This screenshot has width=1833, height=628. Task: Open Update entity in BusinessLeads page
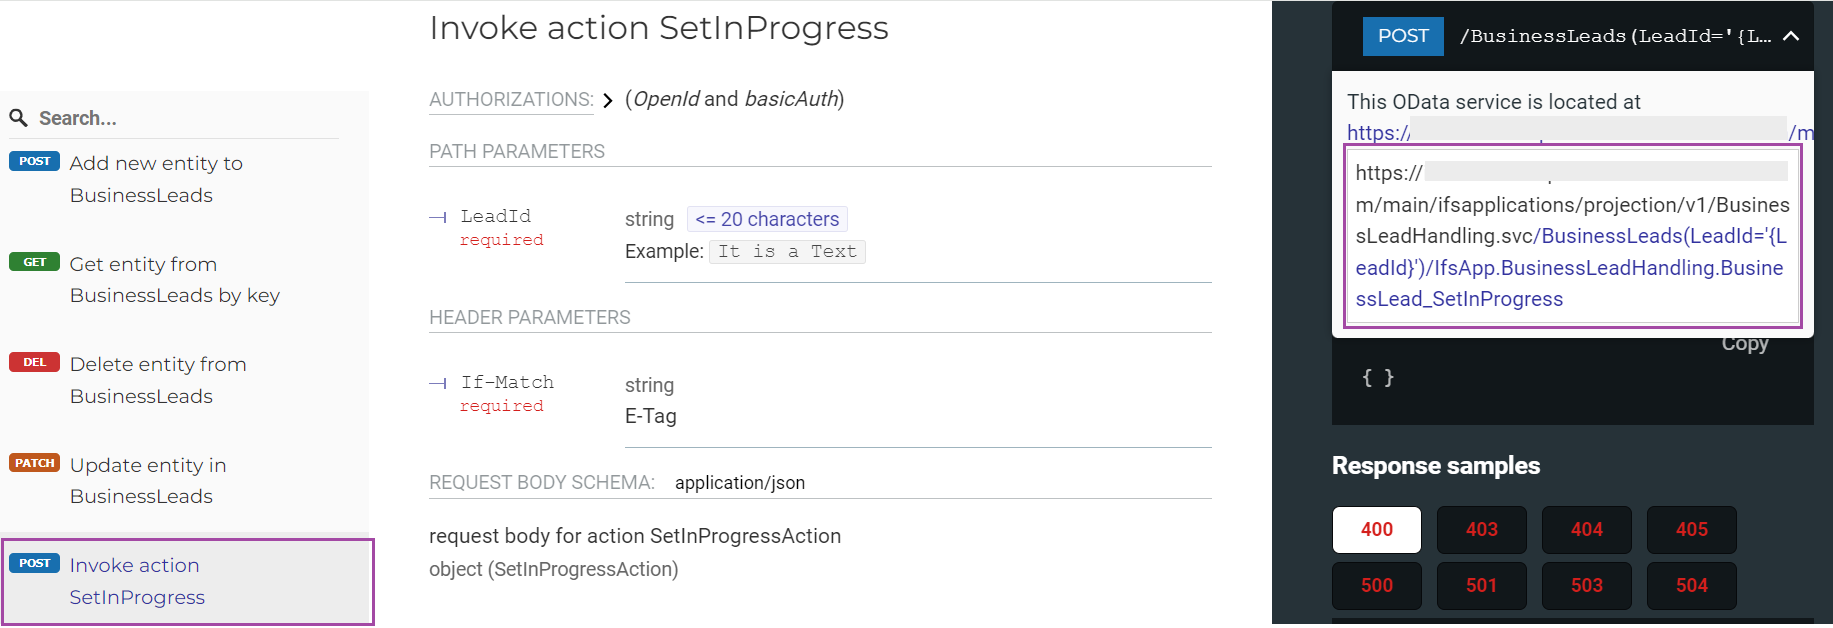point(148,480)
